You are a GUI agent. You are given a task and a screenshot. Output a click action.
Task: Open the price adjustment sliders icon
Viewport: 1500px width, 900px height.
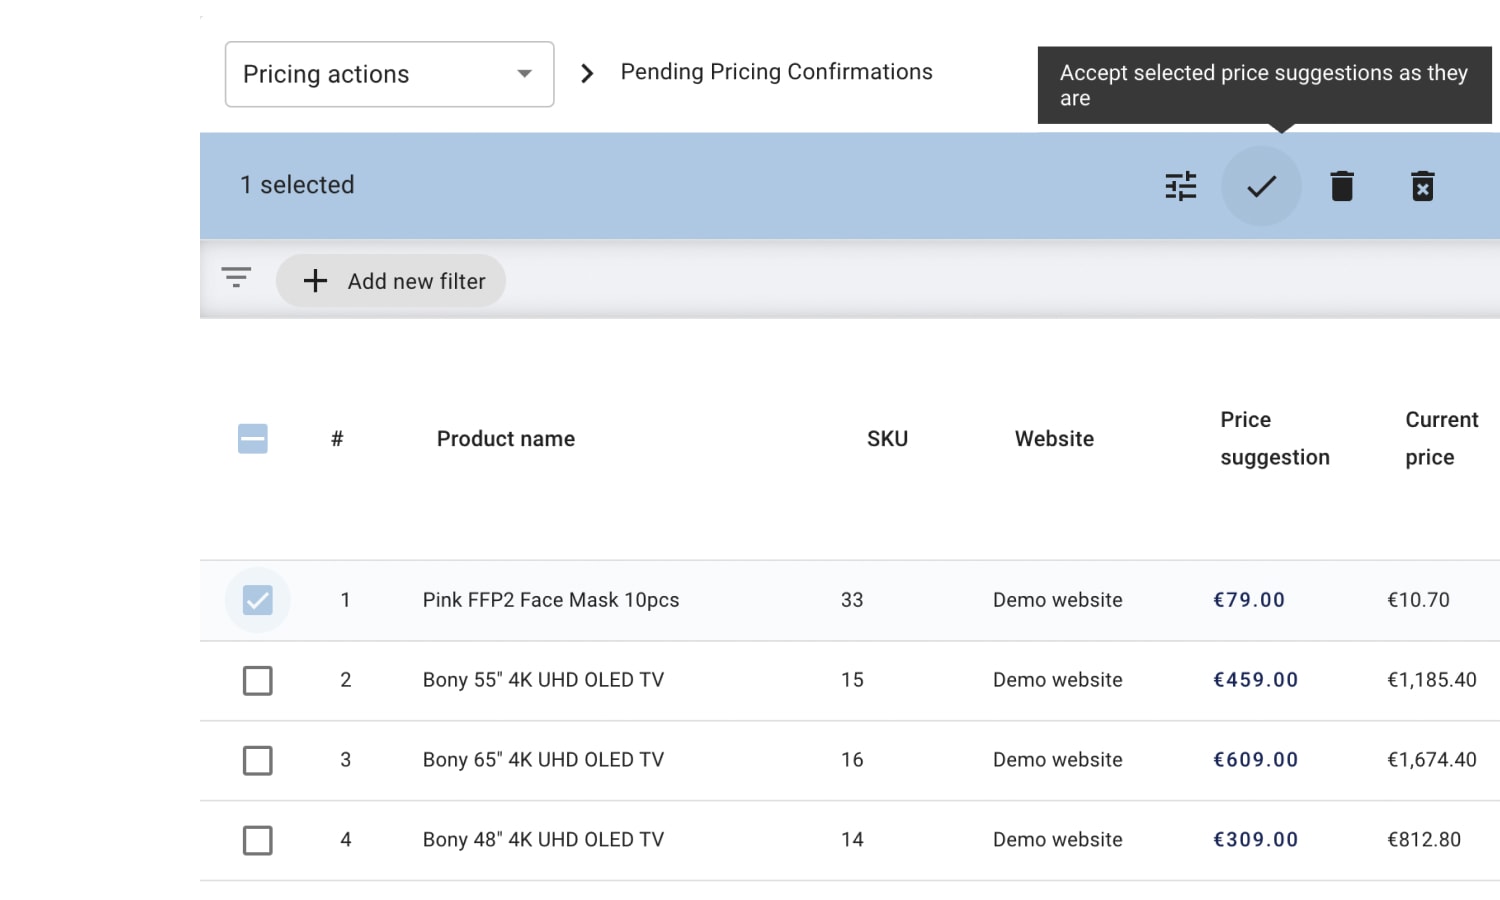pyautogui.click(x=1181, y=186)
